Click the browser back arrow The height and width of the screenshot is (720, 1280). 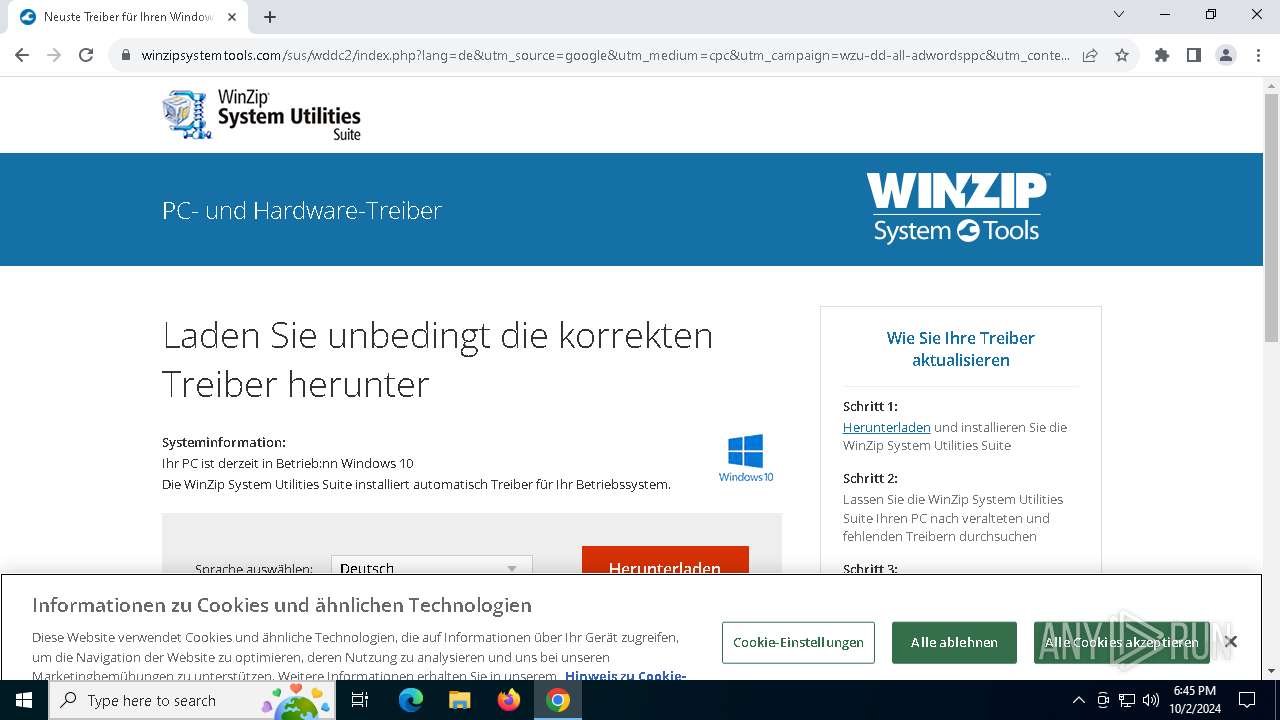click(22, 55)
